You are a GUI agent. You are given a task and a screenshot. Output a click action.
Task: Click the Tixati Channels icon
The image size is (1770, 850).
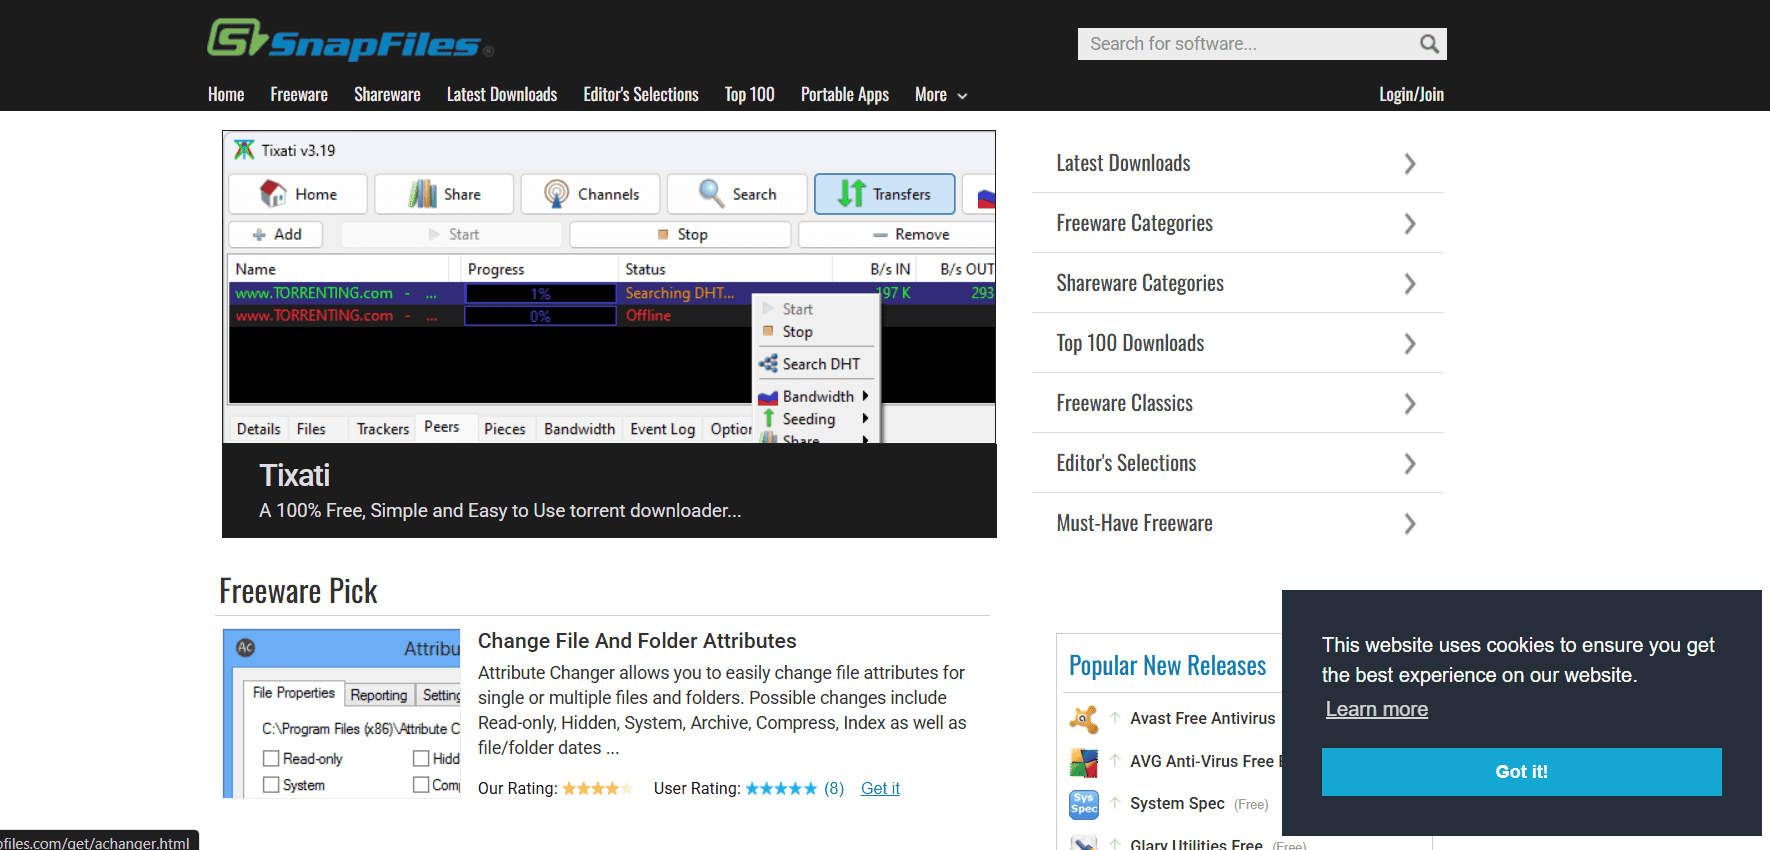pyautogui.click(x=557, y=194)
